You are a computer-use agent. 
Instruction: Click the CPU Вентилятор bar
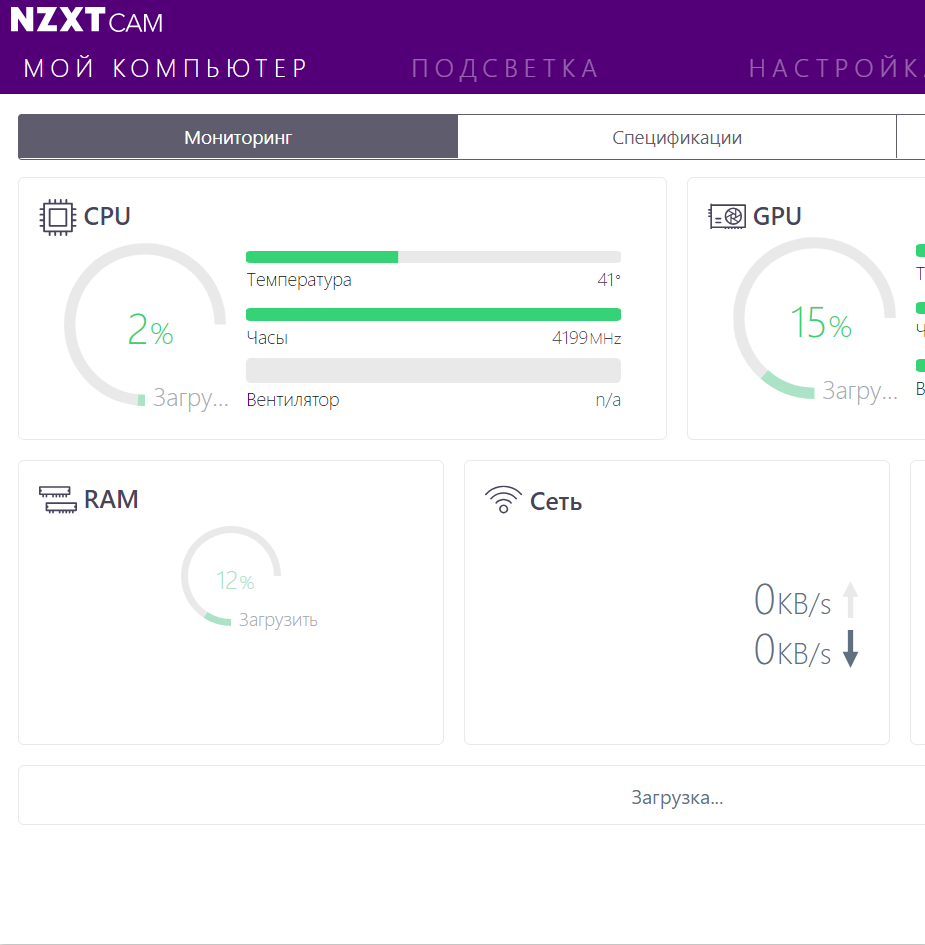(433, 370)
